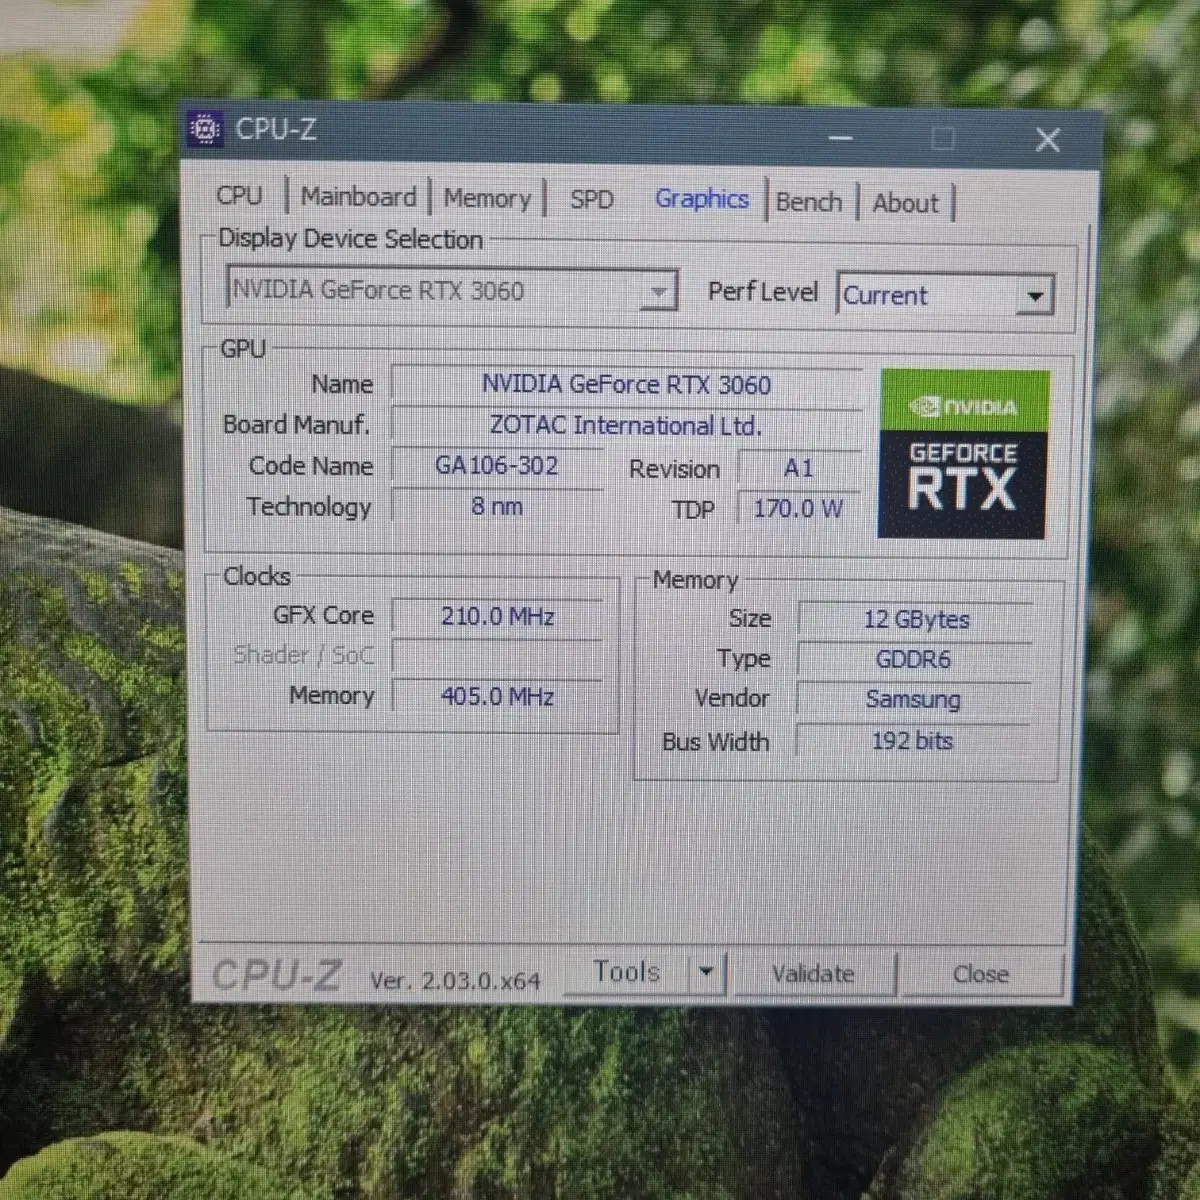Click the 8 nm technology value
1200x1200 pixels.
tap(497, 506)
